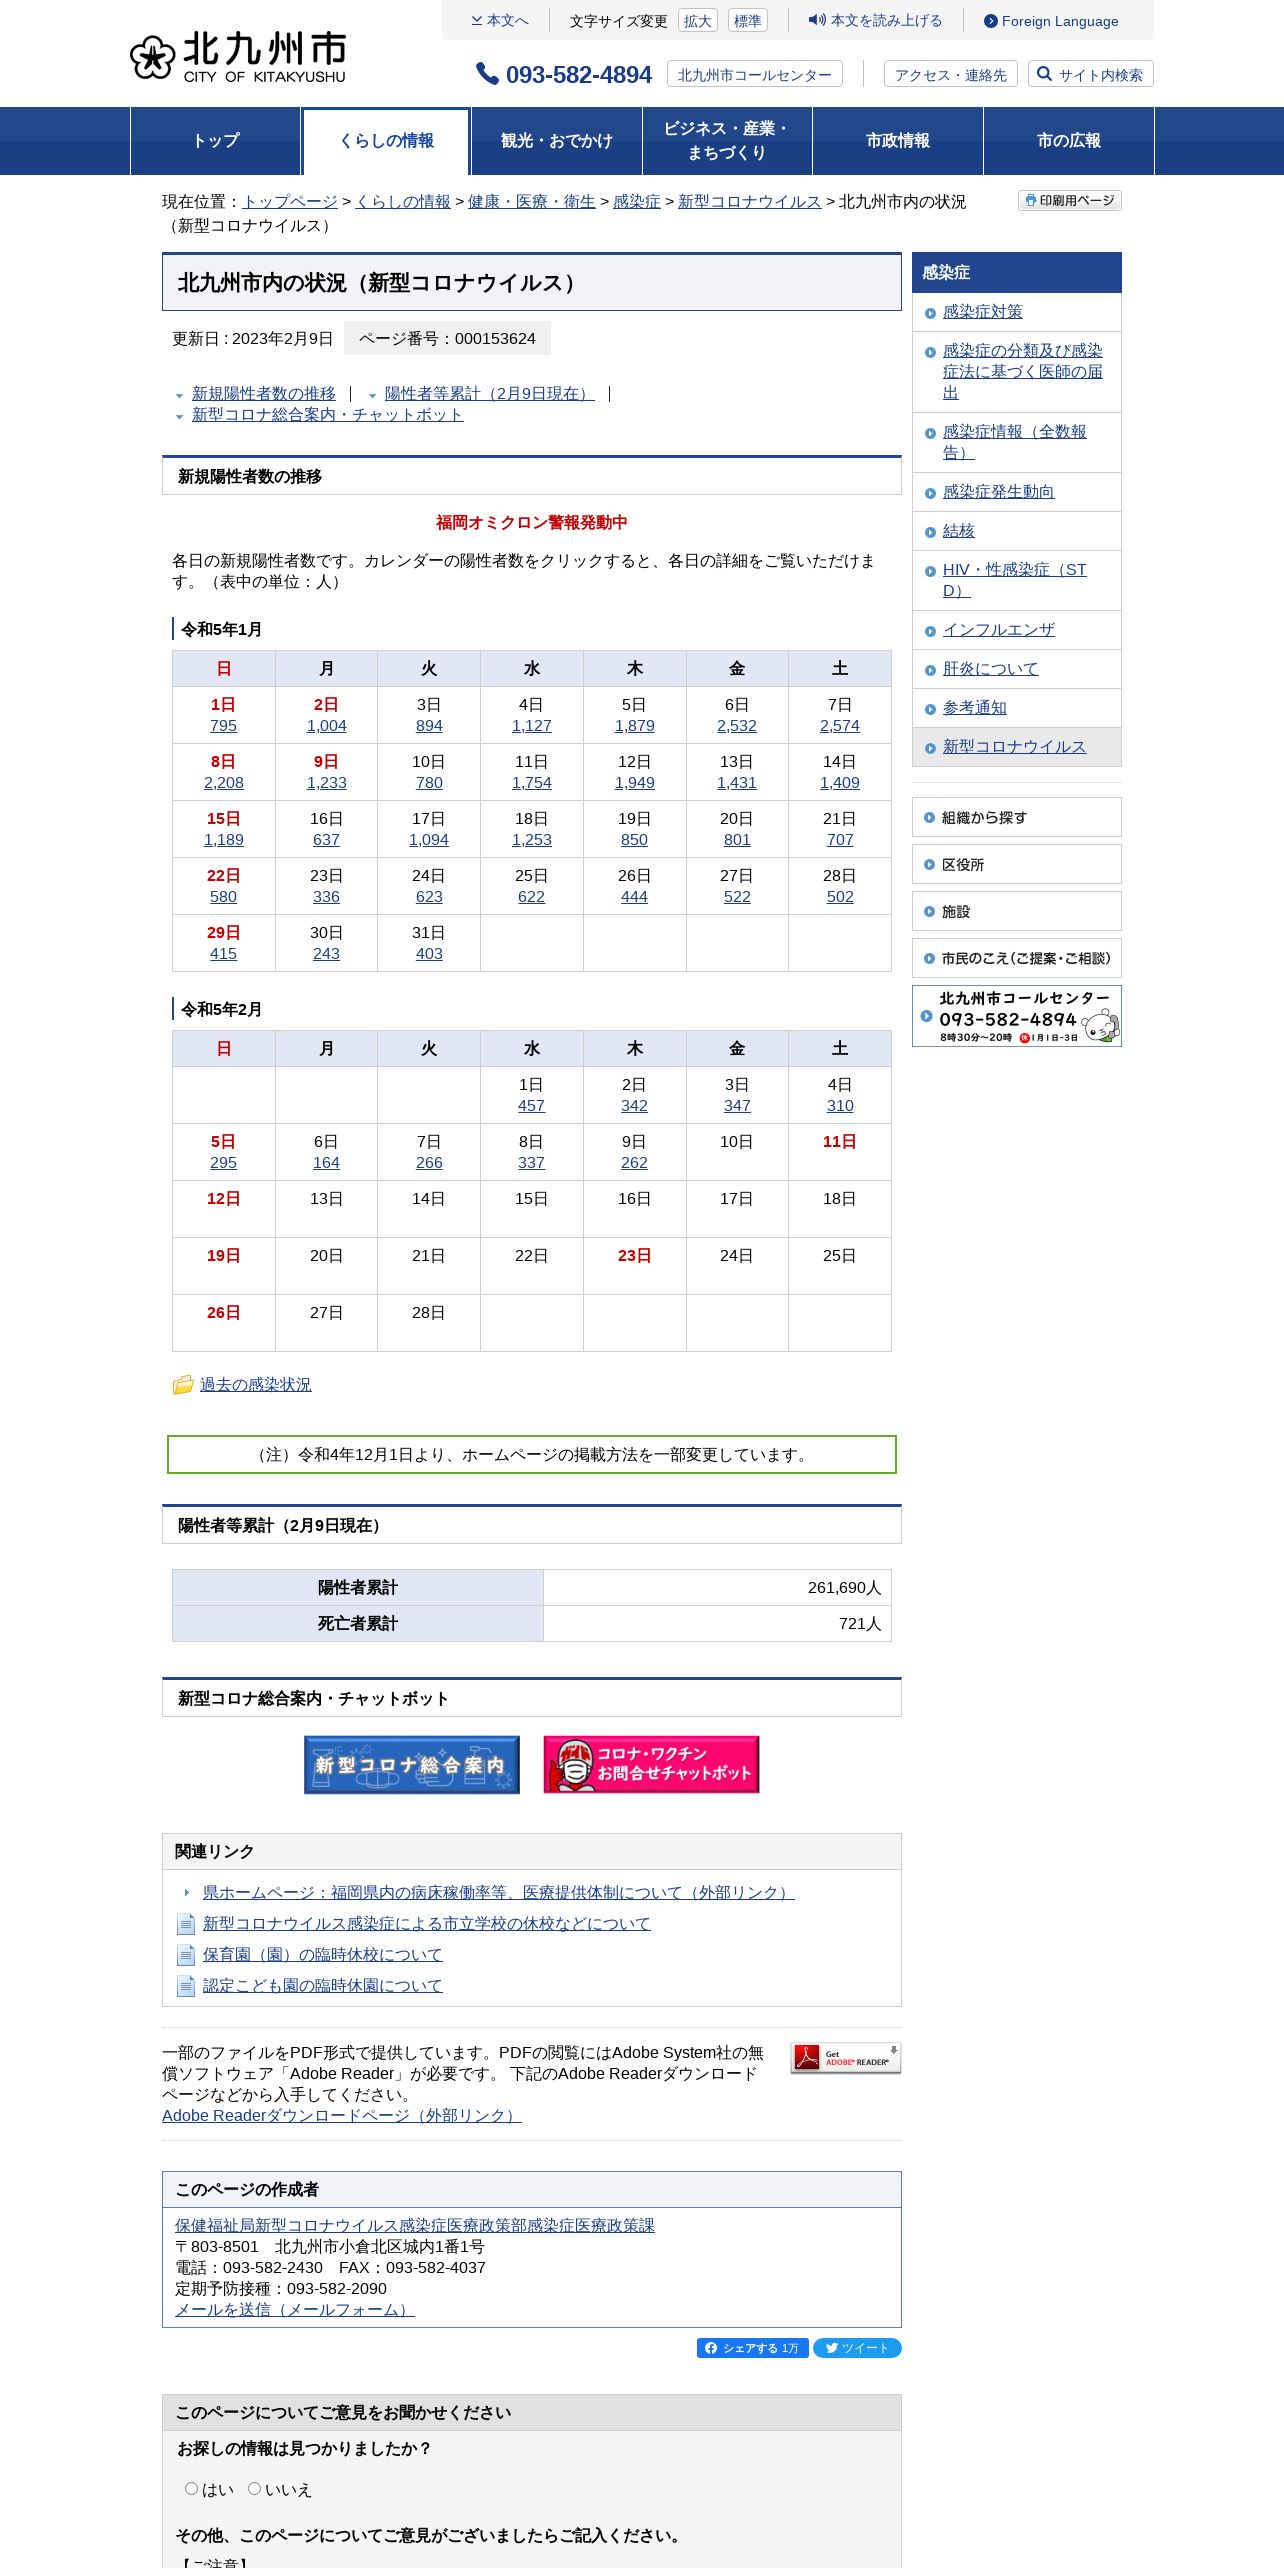The width and height of the screenshot is (1284, 2568).
Task: Open the コロナ・ワクチン chatbot banner
Action: click(652, 1765)
